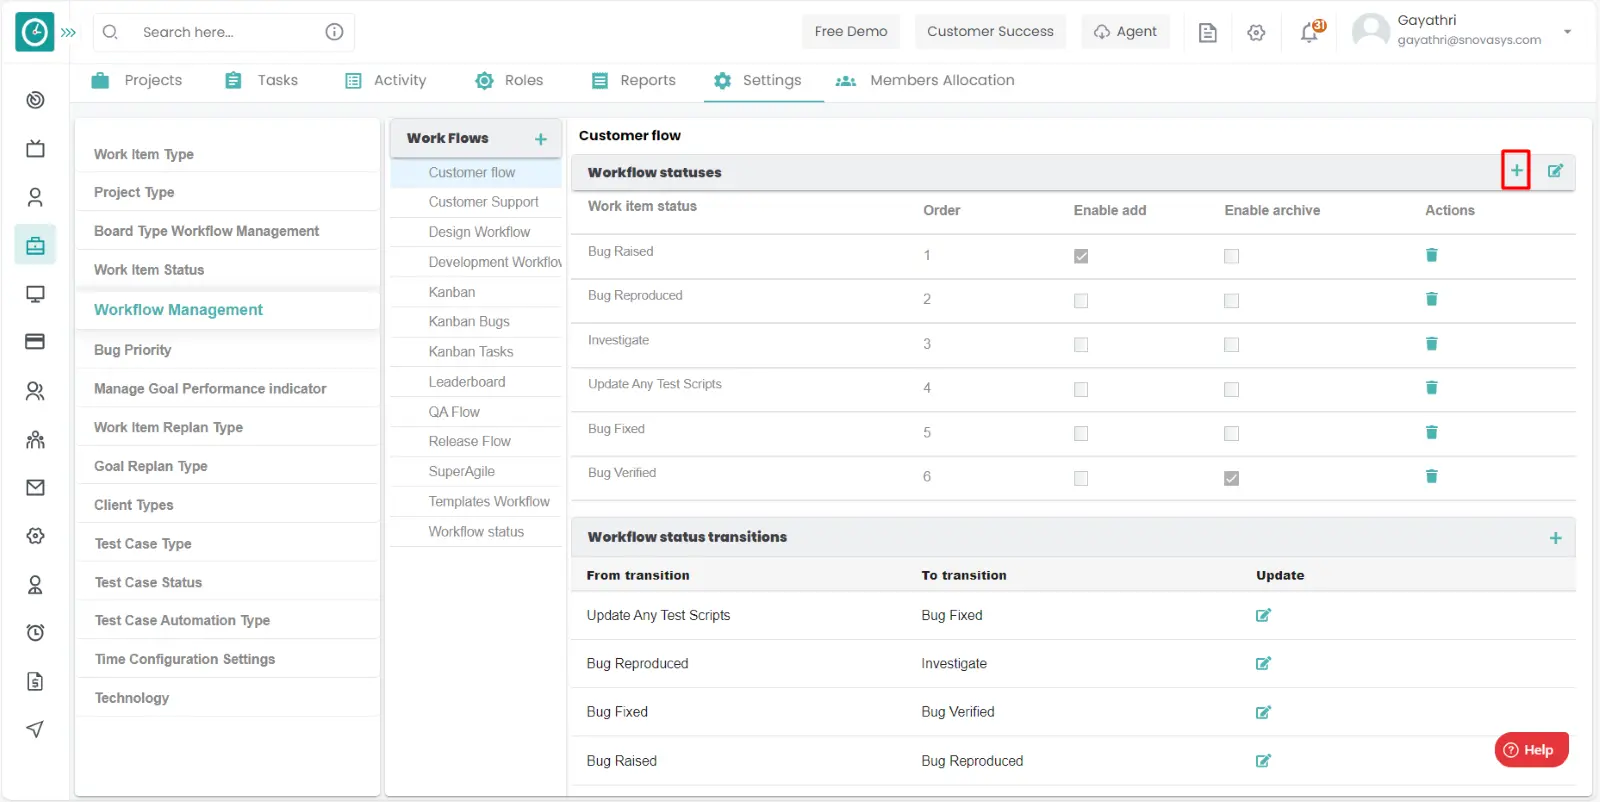Toggle Enable archive for Investigate
Screen dimensions: 1600x802
pos(1231,345)
